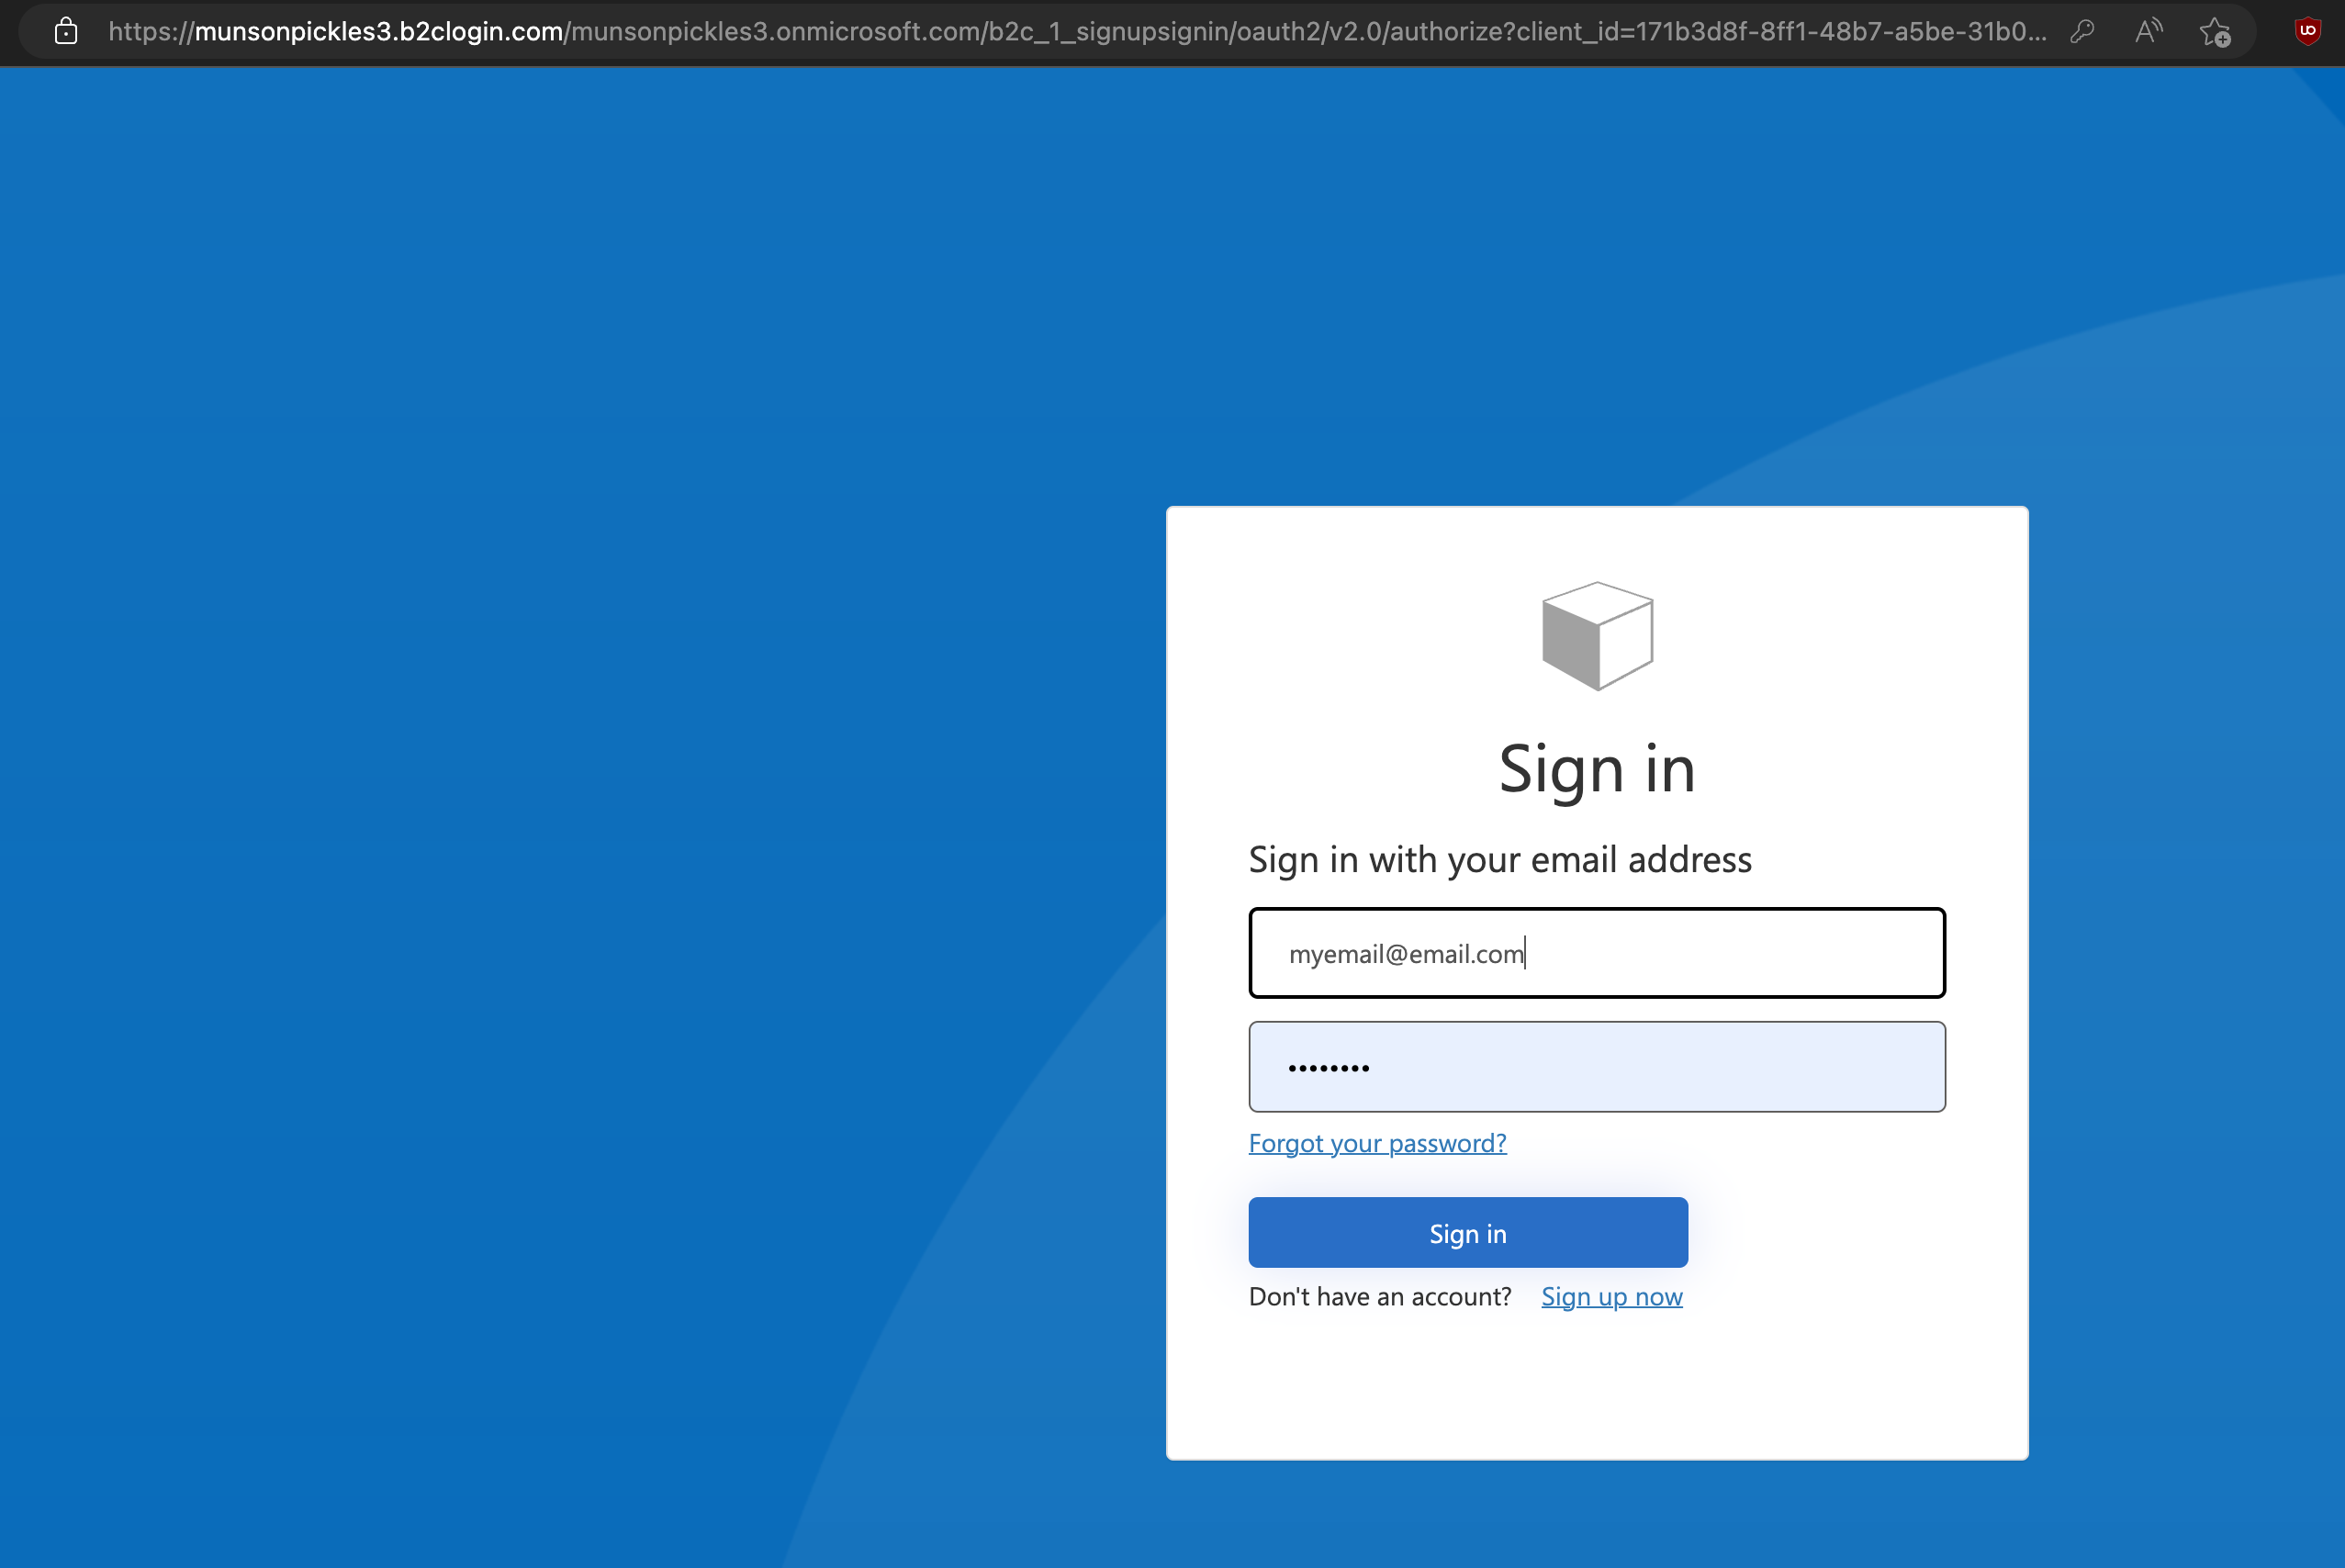The width and height of the screenshot is (2345, 1568).
Task: Click the large Sign in heading
Action: pyautogui.click(x=1597, y=770)
